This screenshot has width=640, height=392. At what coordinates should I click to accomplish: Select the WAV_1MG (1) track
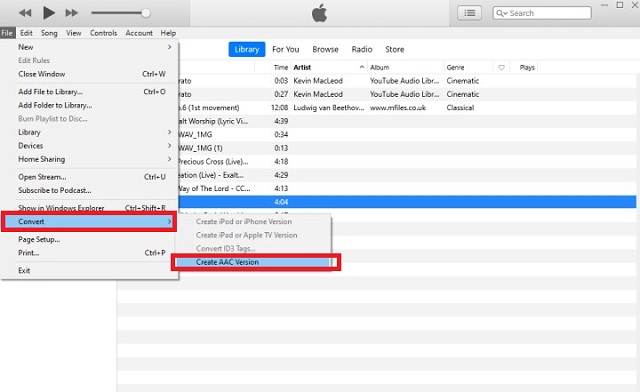407,148
